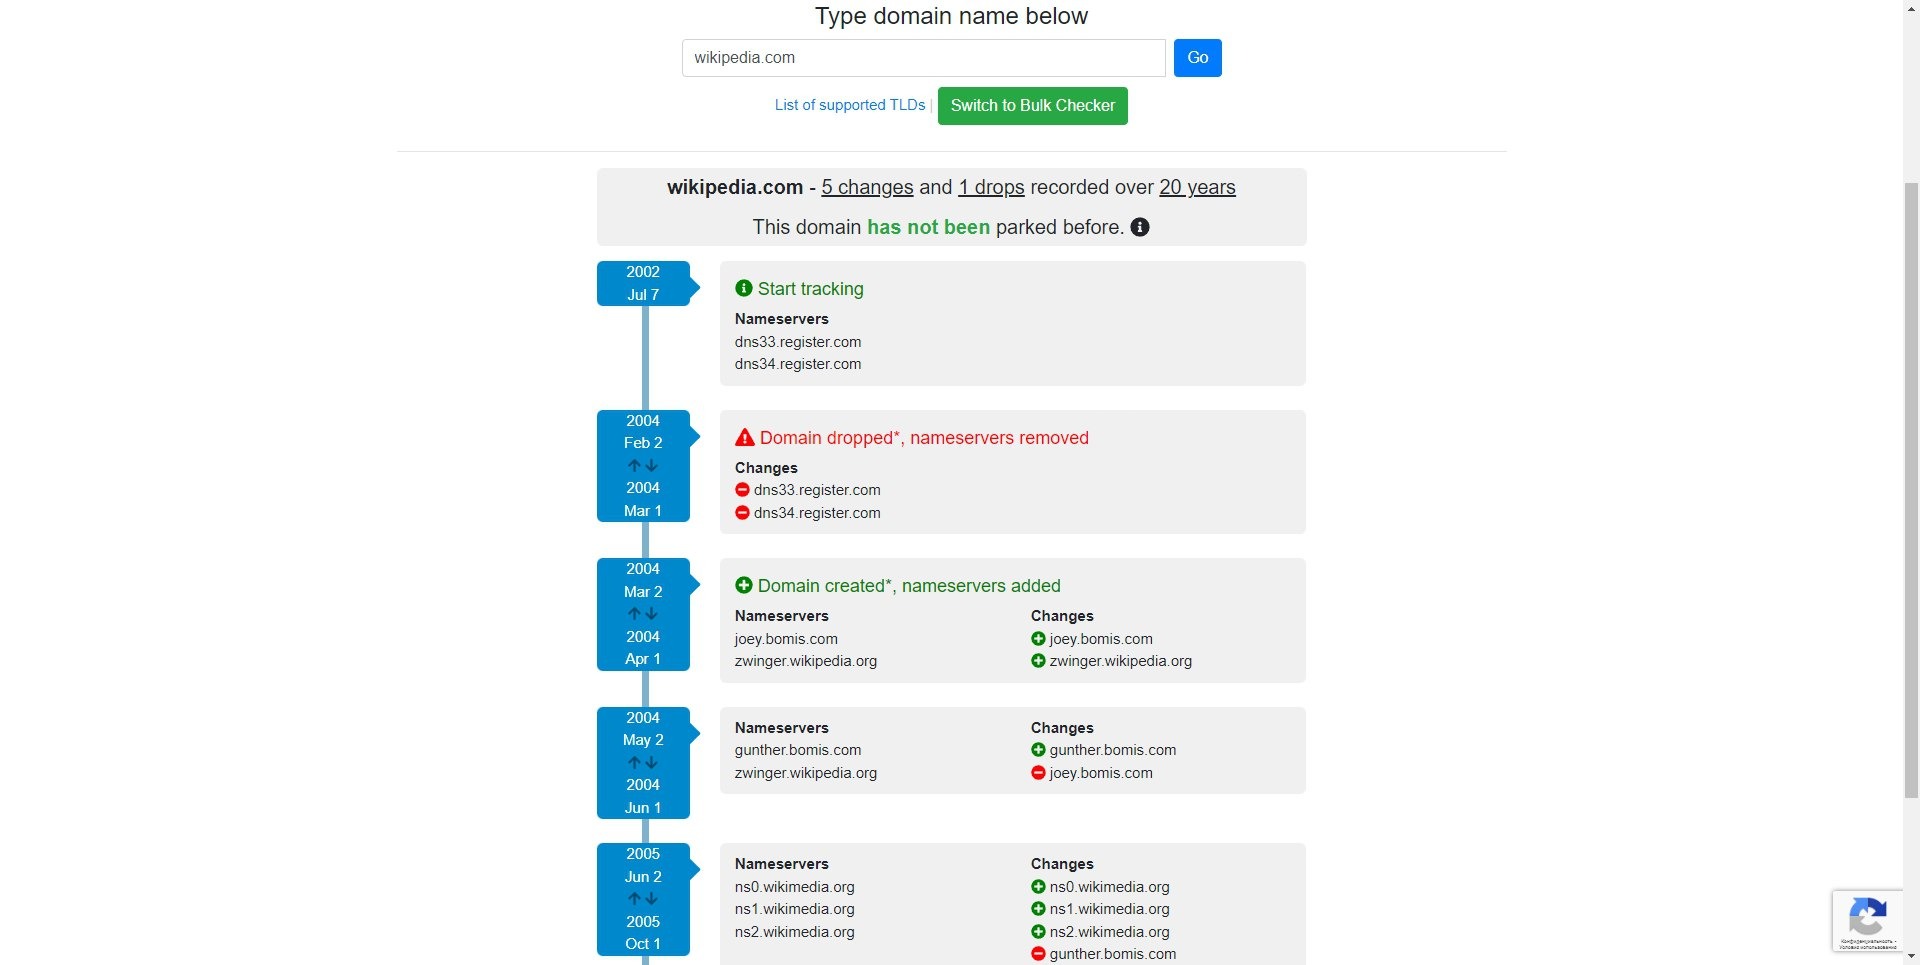Click 'Domain dropped*, nameservers removed' heading
1920x965 pixels.
tap(924, 438)
